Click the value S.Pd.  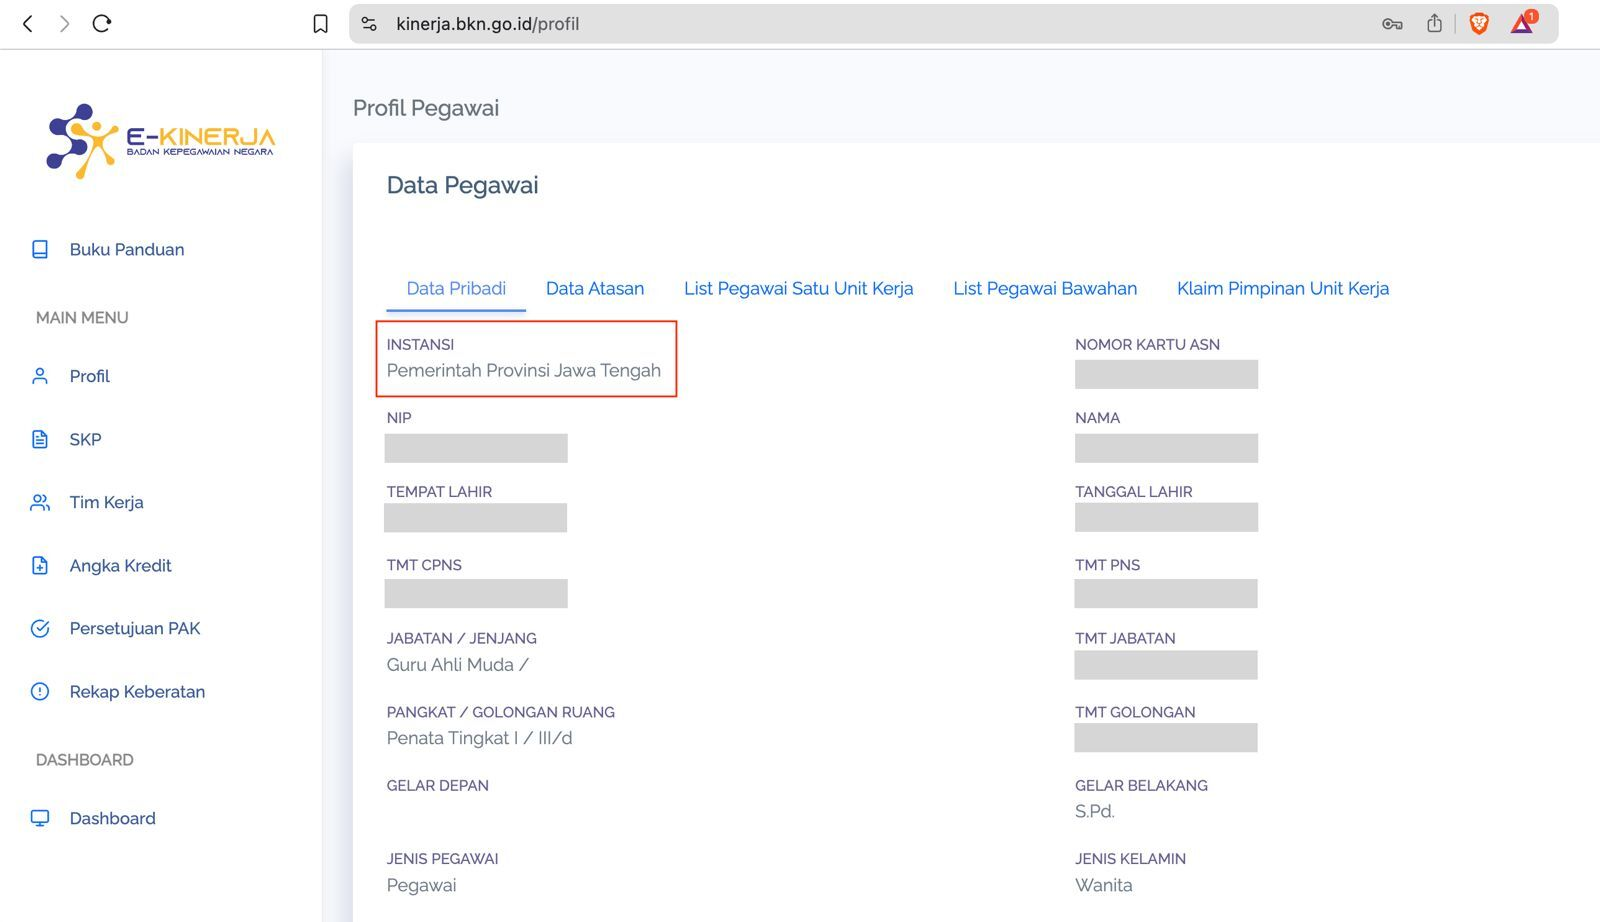(1094, 811)
